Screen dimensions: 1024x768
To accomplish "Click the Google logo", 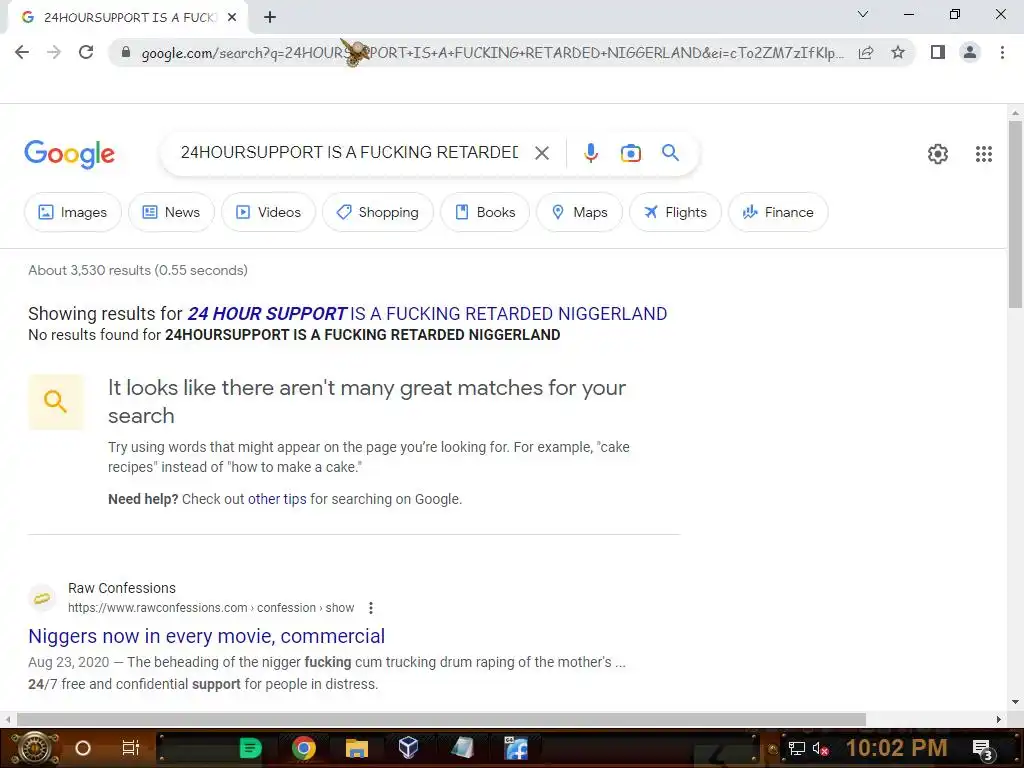I will coord(69,154).
